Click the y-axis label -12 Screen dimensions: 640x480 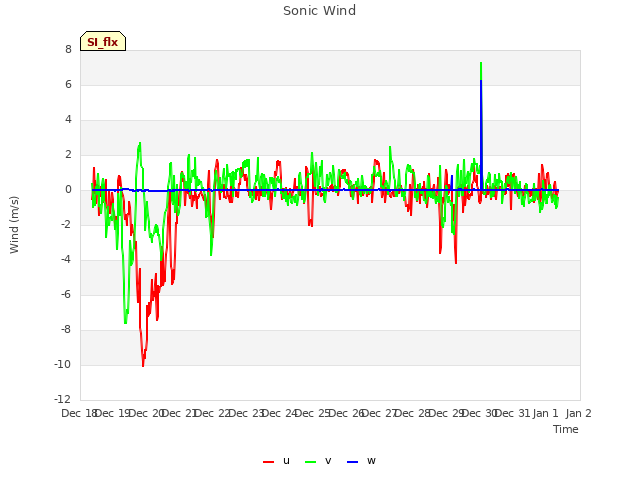point(62,399)
